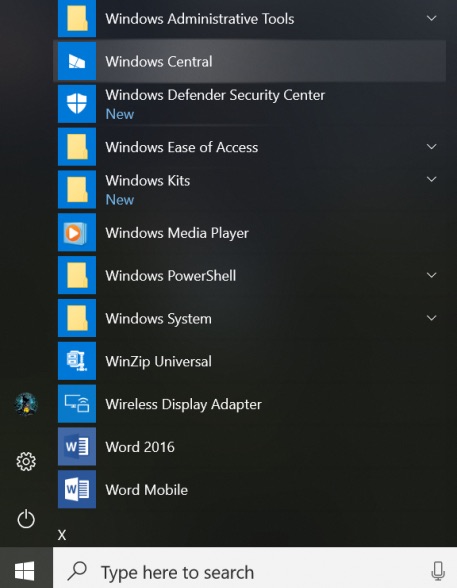The image size is (457, 588).
Task: Select the Windows Media Player label
Action: [x=177, y=233]
